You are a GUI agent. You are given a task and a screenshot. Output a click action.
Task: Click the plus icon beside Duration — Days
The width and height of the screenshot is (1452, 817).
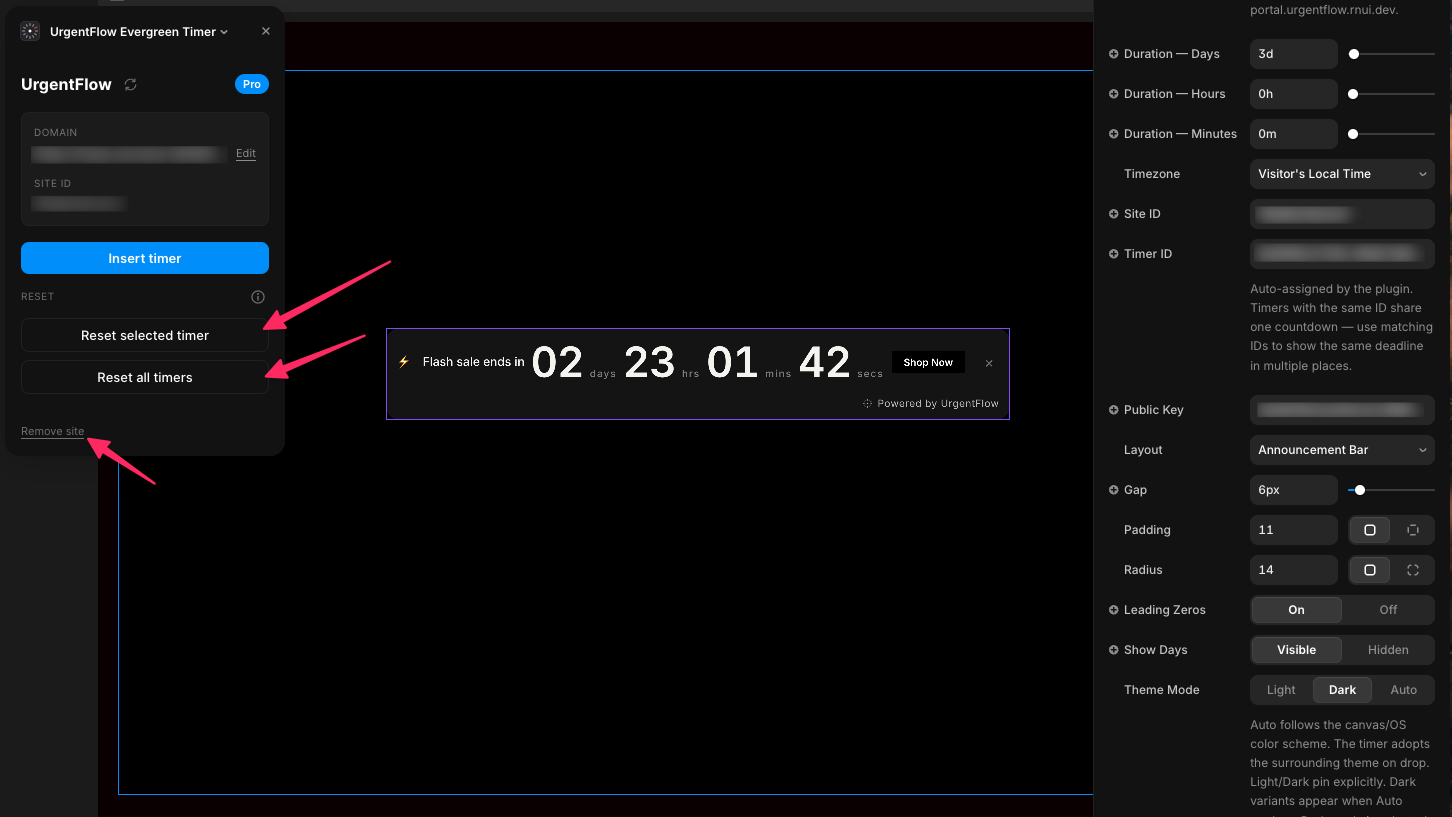1114,54
